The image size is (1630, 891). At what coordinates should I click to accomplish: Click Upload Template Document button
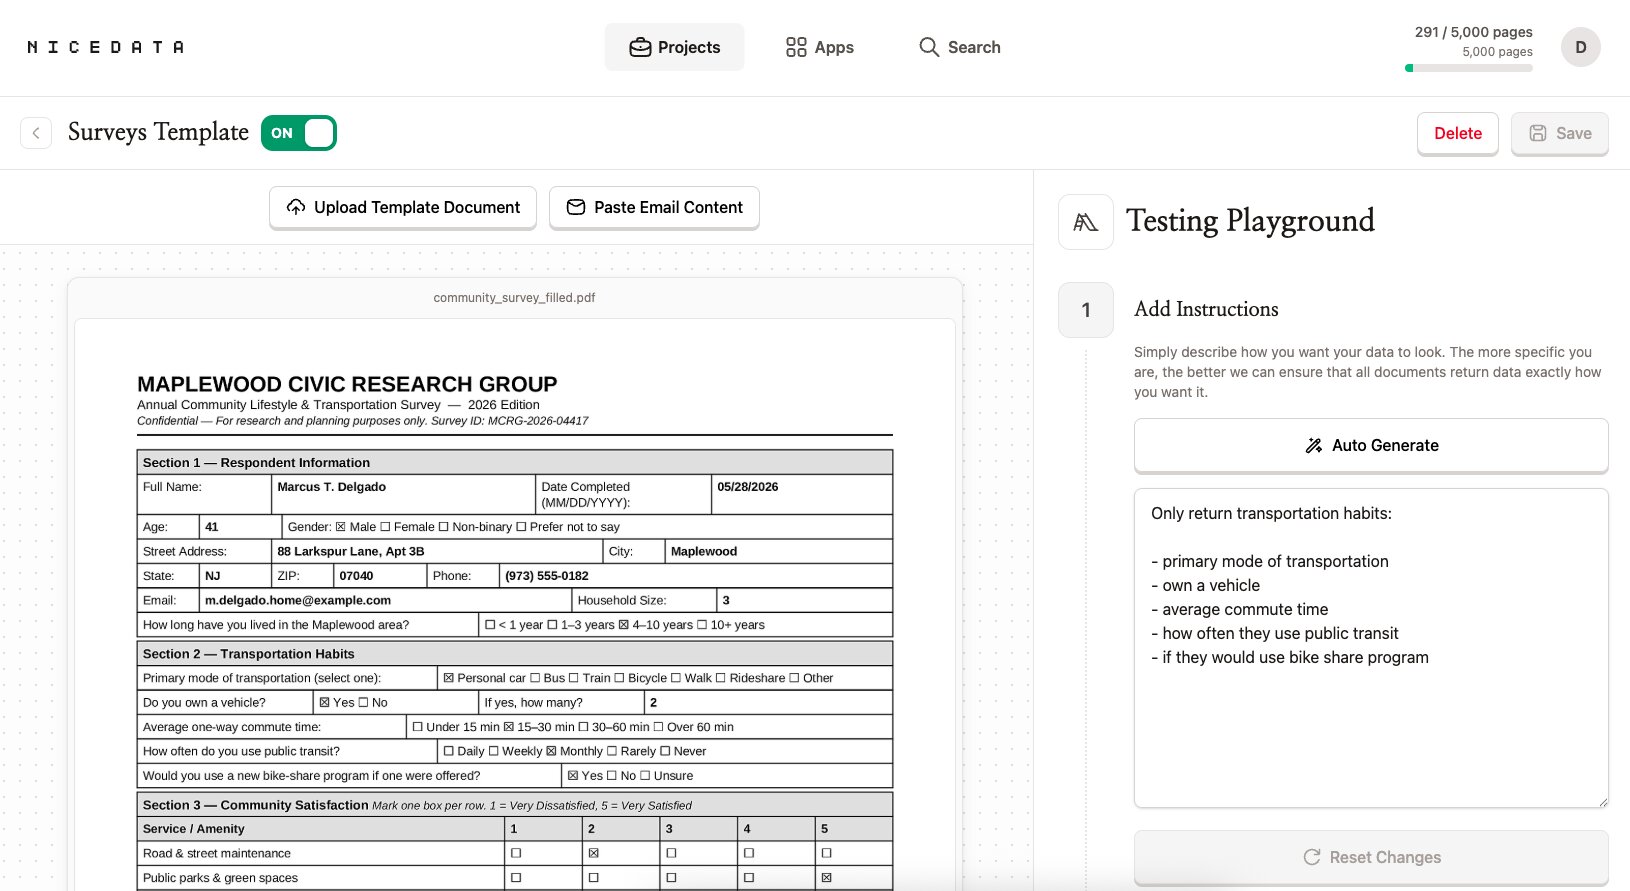coord(403,207)
